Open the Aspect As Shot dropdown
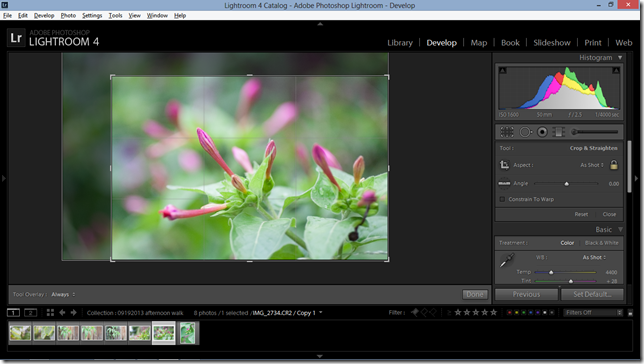This screenshot has height=364, width=644. click(592, 165)
